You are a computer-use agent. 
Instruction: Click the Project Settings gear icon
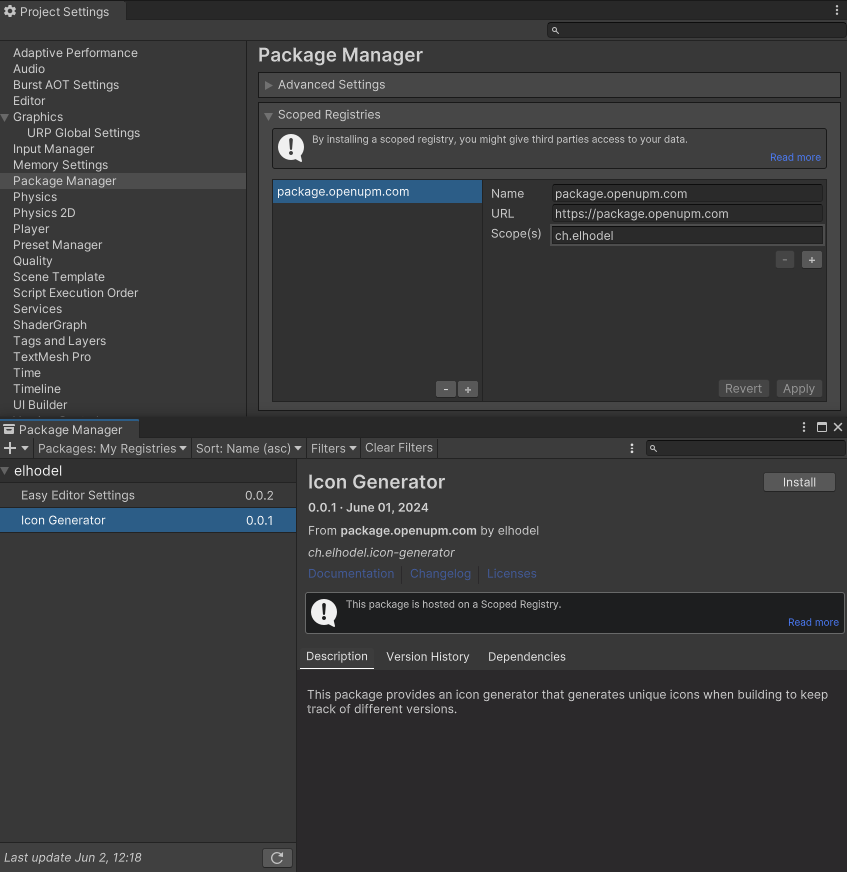pos(10,11)
